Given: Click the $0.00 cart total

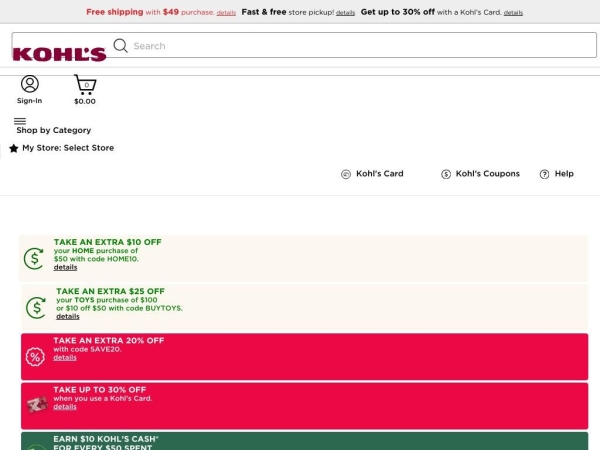Looking at the screenshot, I should [x=85, y=101].
